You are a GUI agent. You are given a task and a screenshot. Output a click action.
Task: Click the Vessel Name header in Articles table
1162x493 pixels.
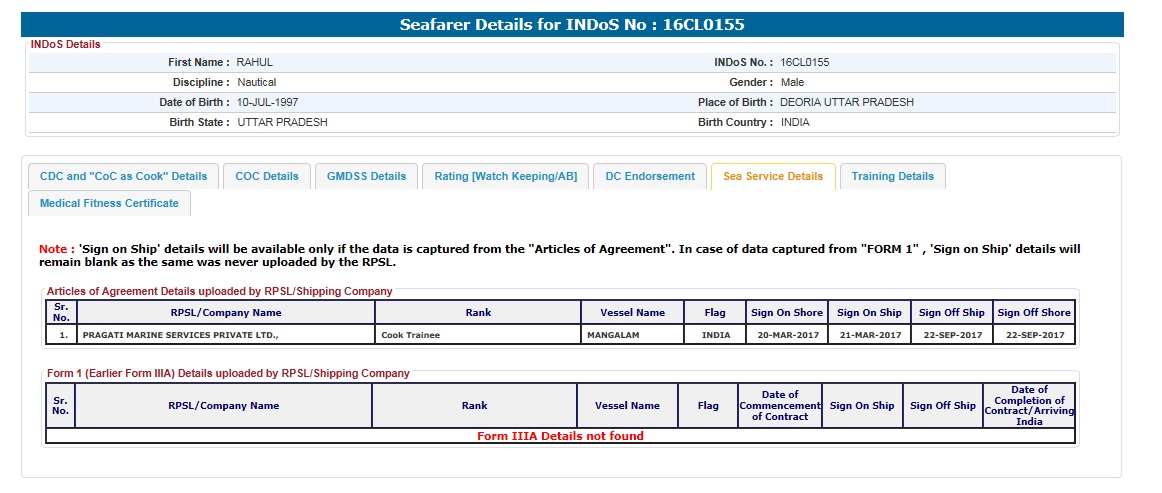point(632,312)
